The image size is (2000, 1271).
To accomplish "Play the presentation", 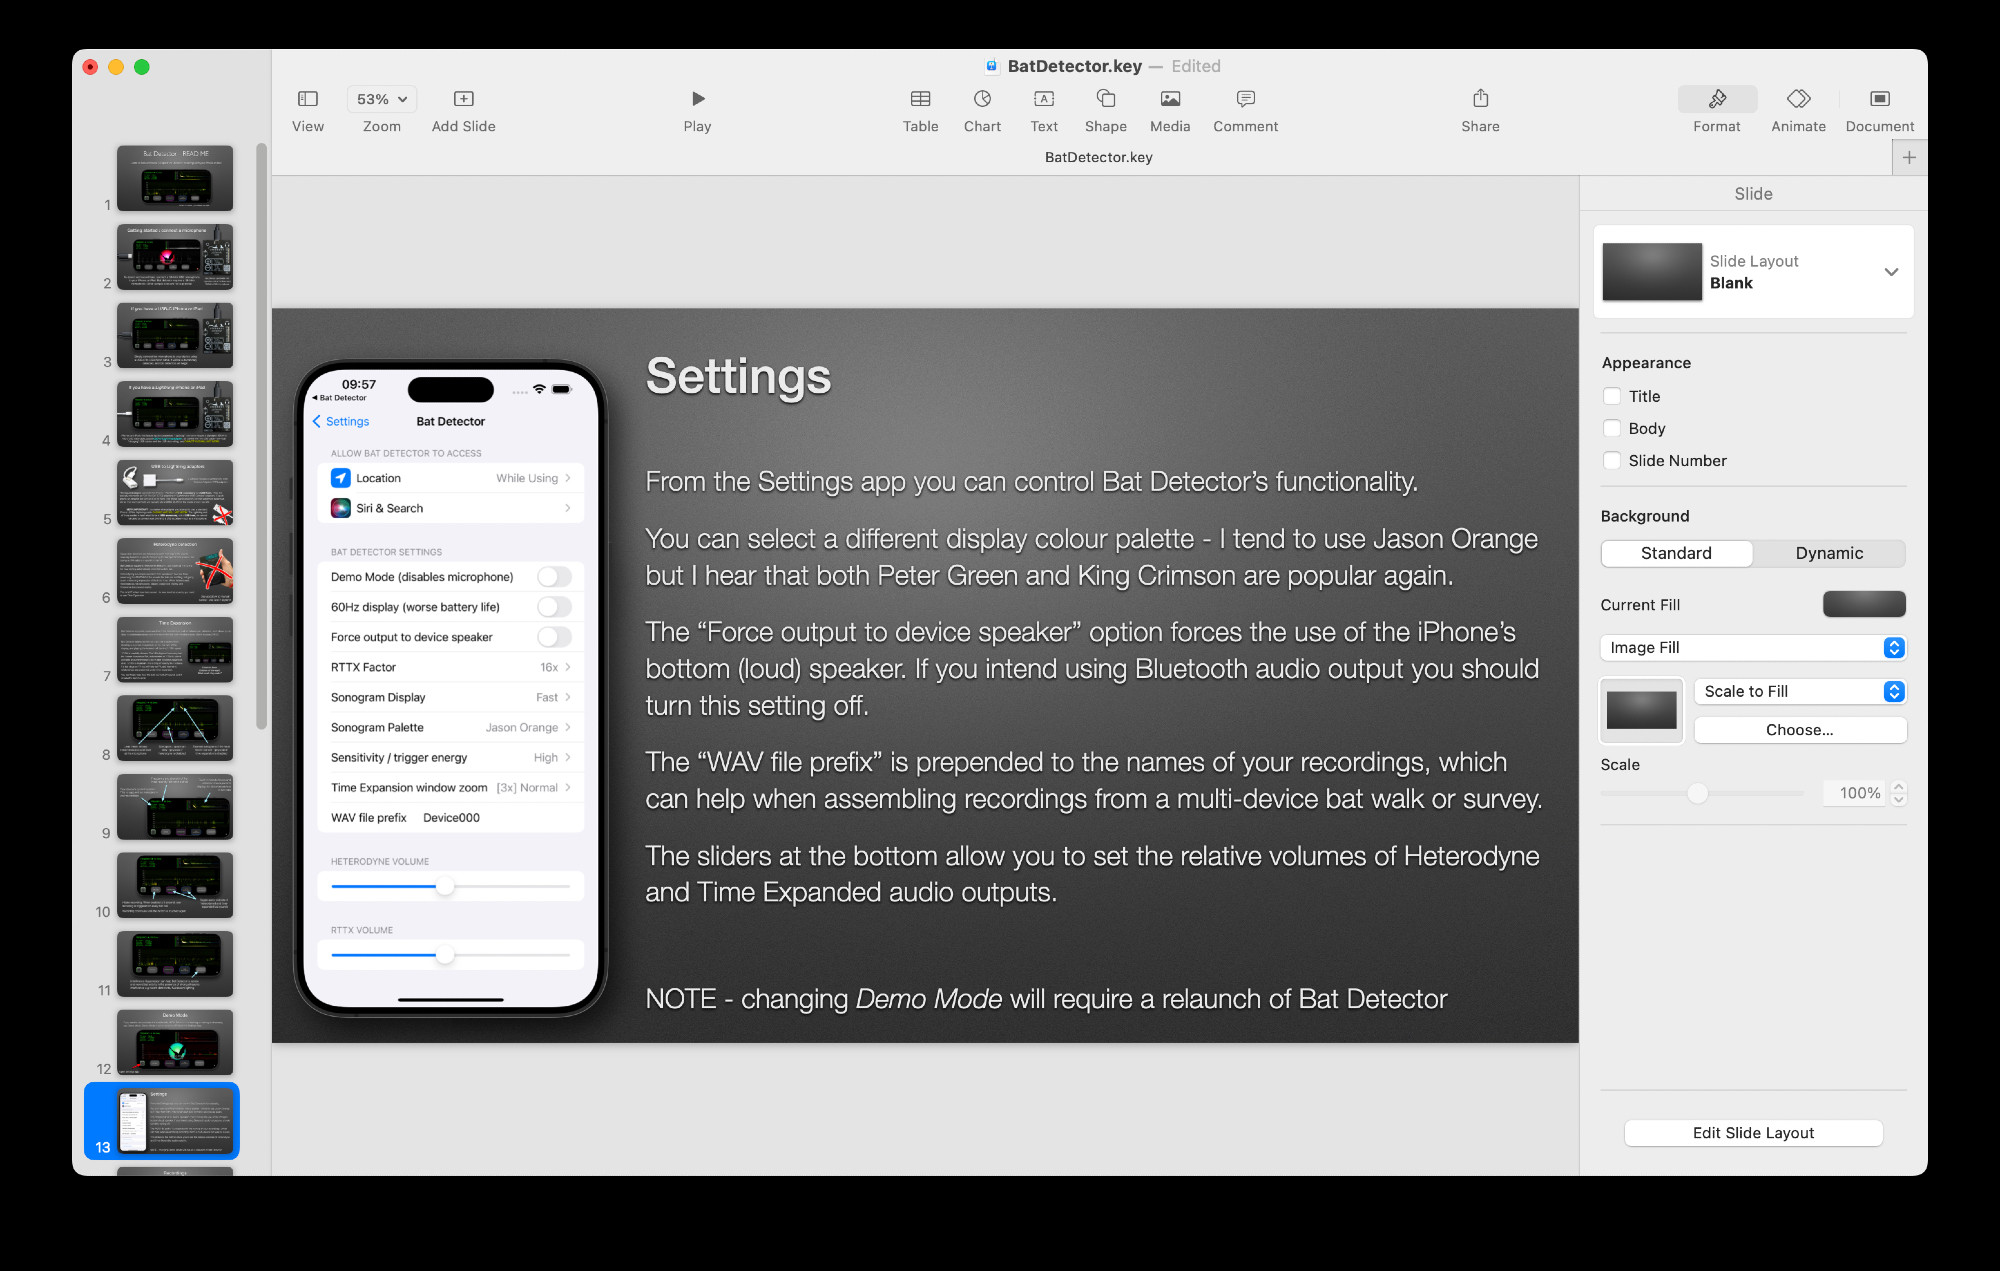I will (x=697, y=110).
